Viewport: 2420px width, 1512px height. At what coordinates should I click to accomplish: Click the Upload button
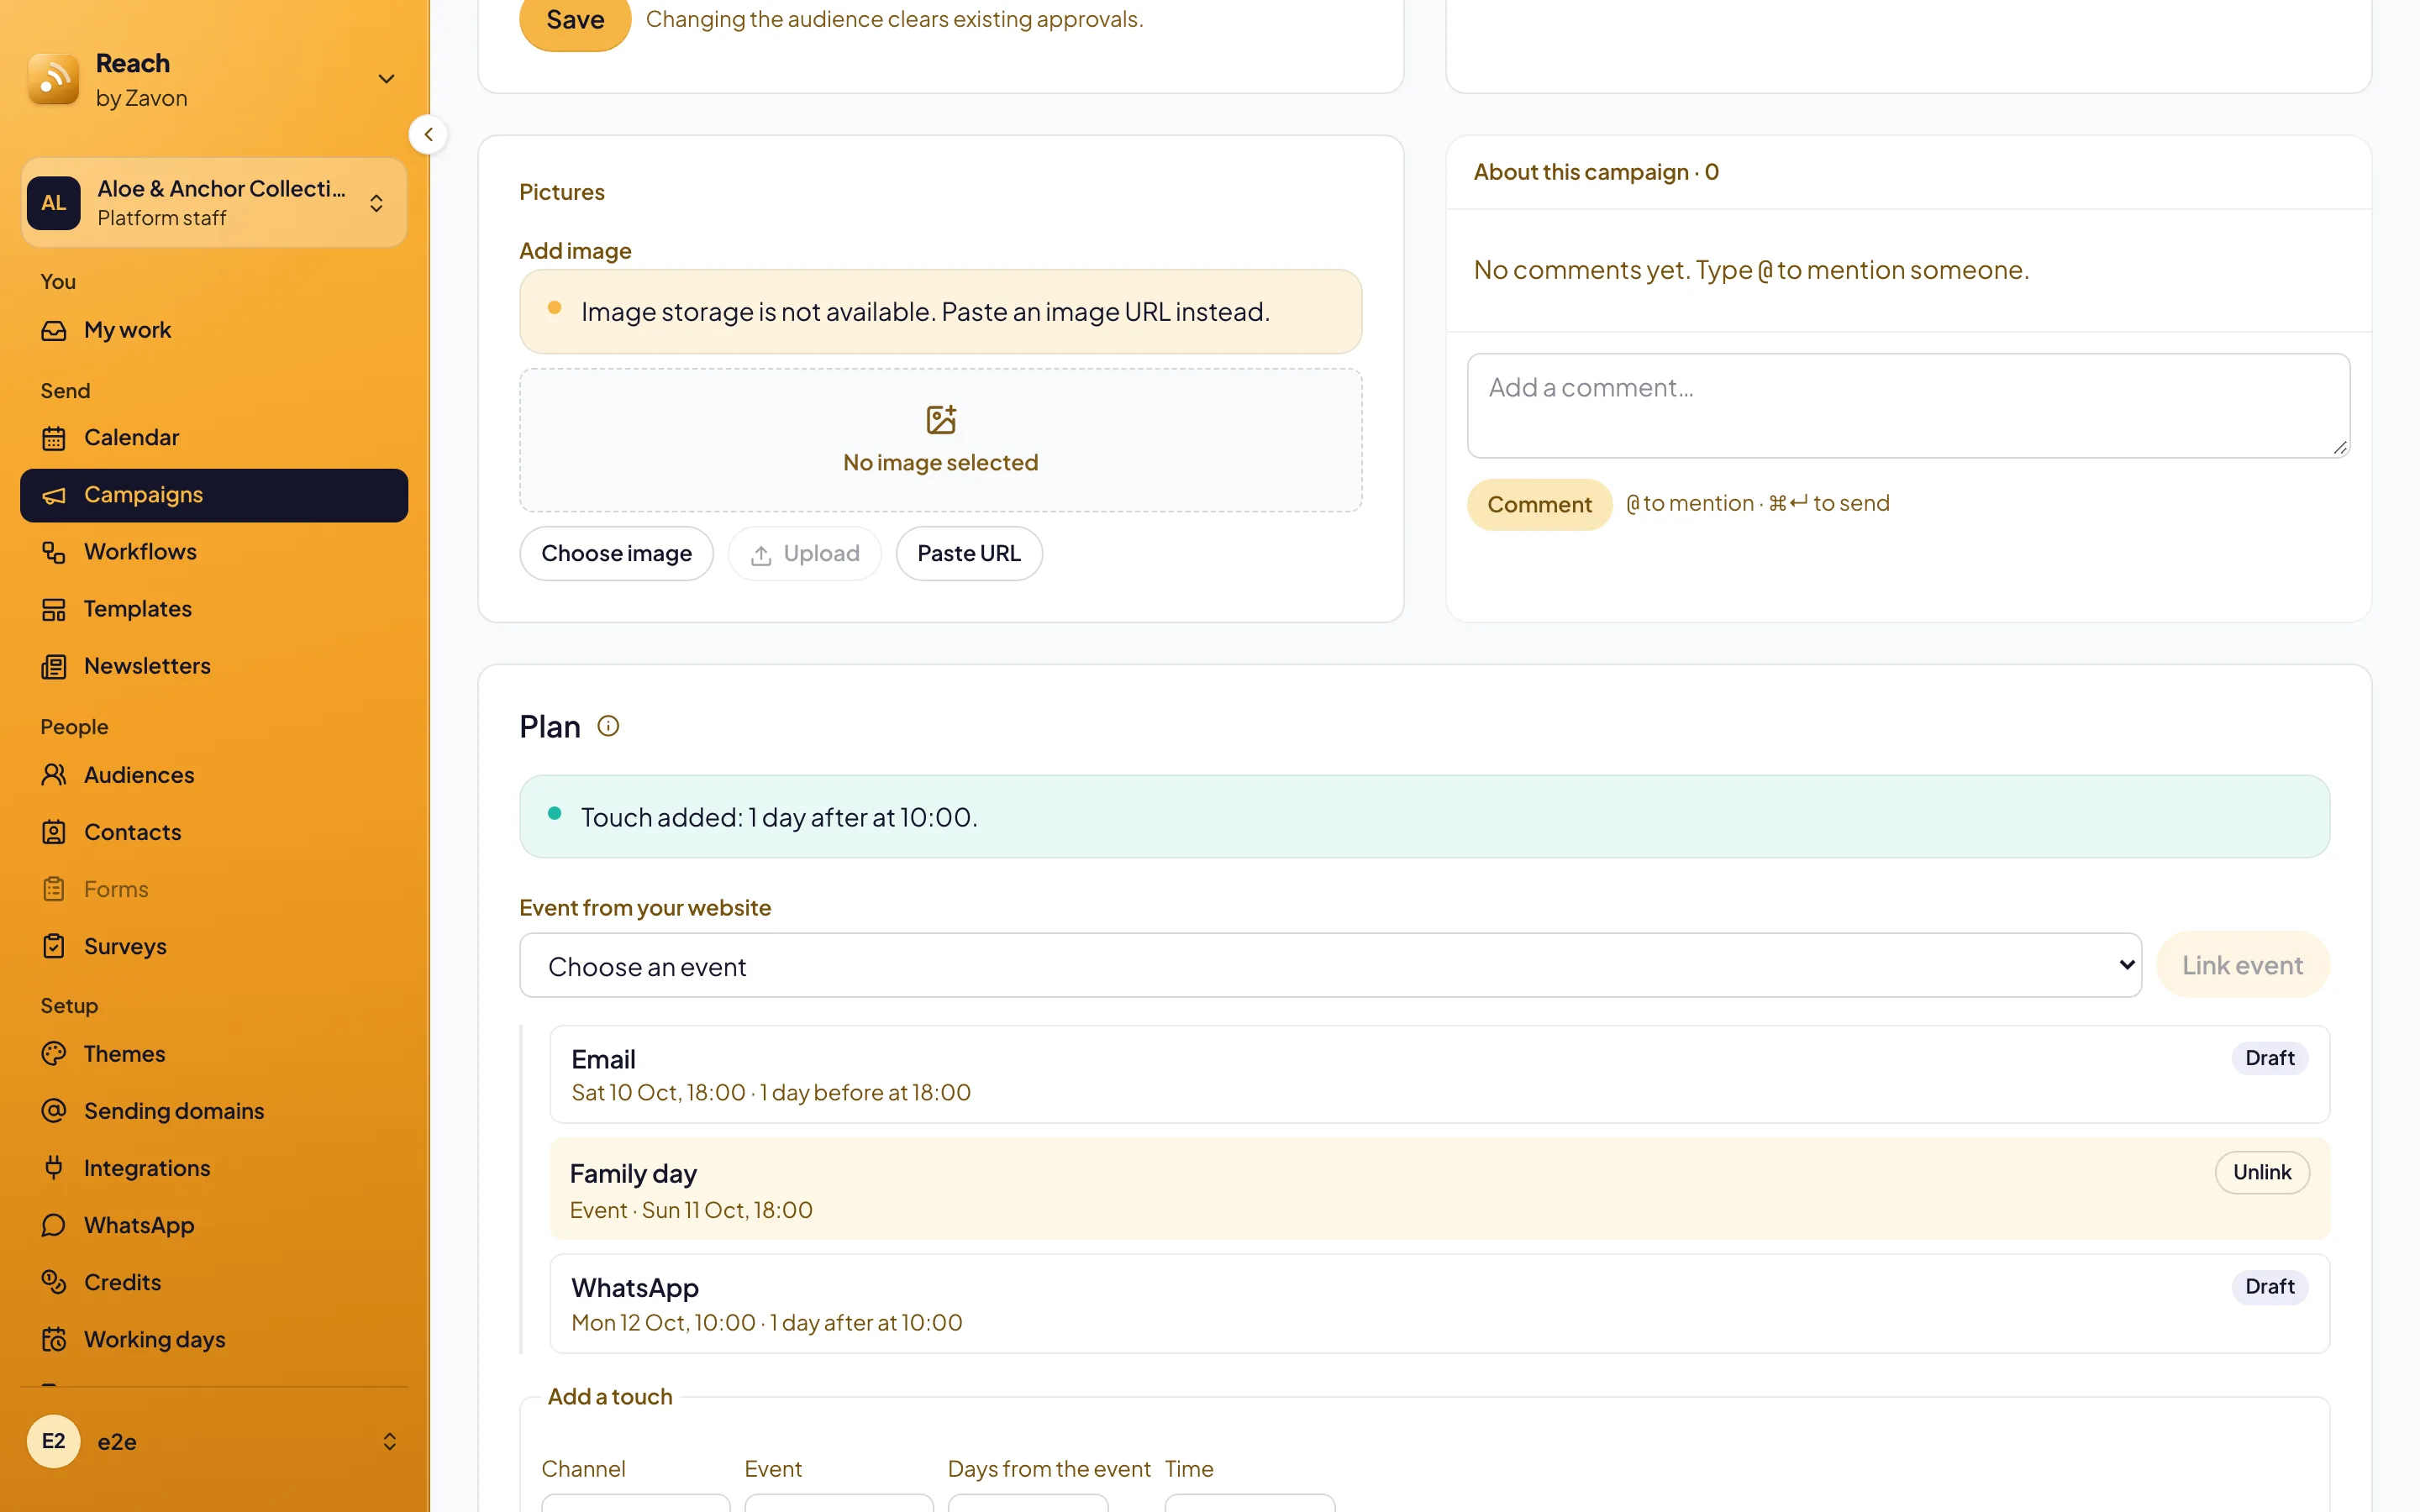(x=805, y=553)
